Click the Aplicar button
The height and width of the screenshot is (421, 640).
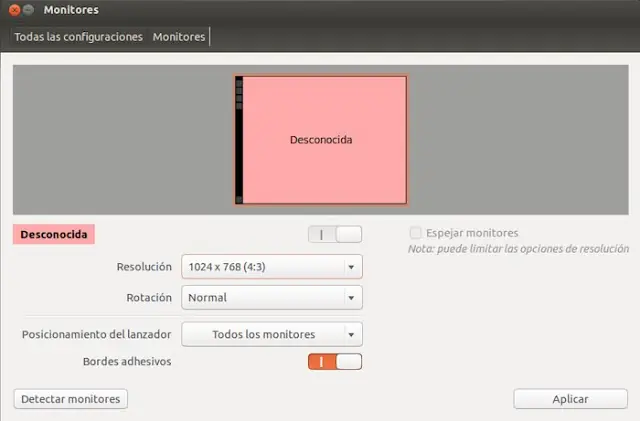coord(570,399)
